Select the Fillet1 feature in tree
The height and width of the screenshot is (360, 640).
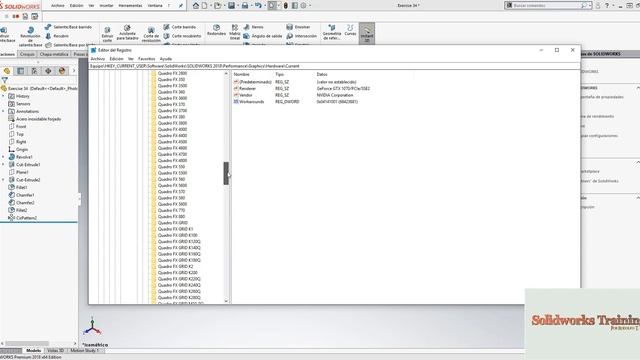[22, 188]
